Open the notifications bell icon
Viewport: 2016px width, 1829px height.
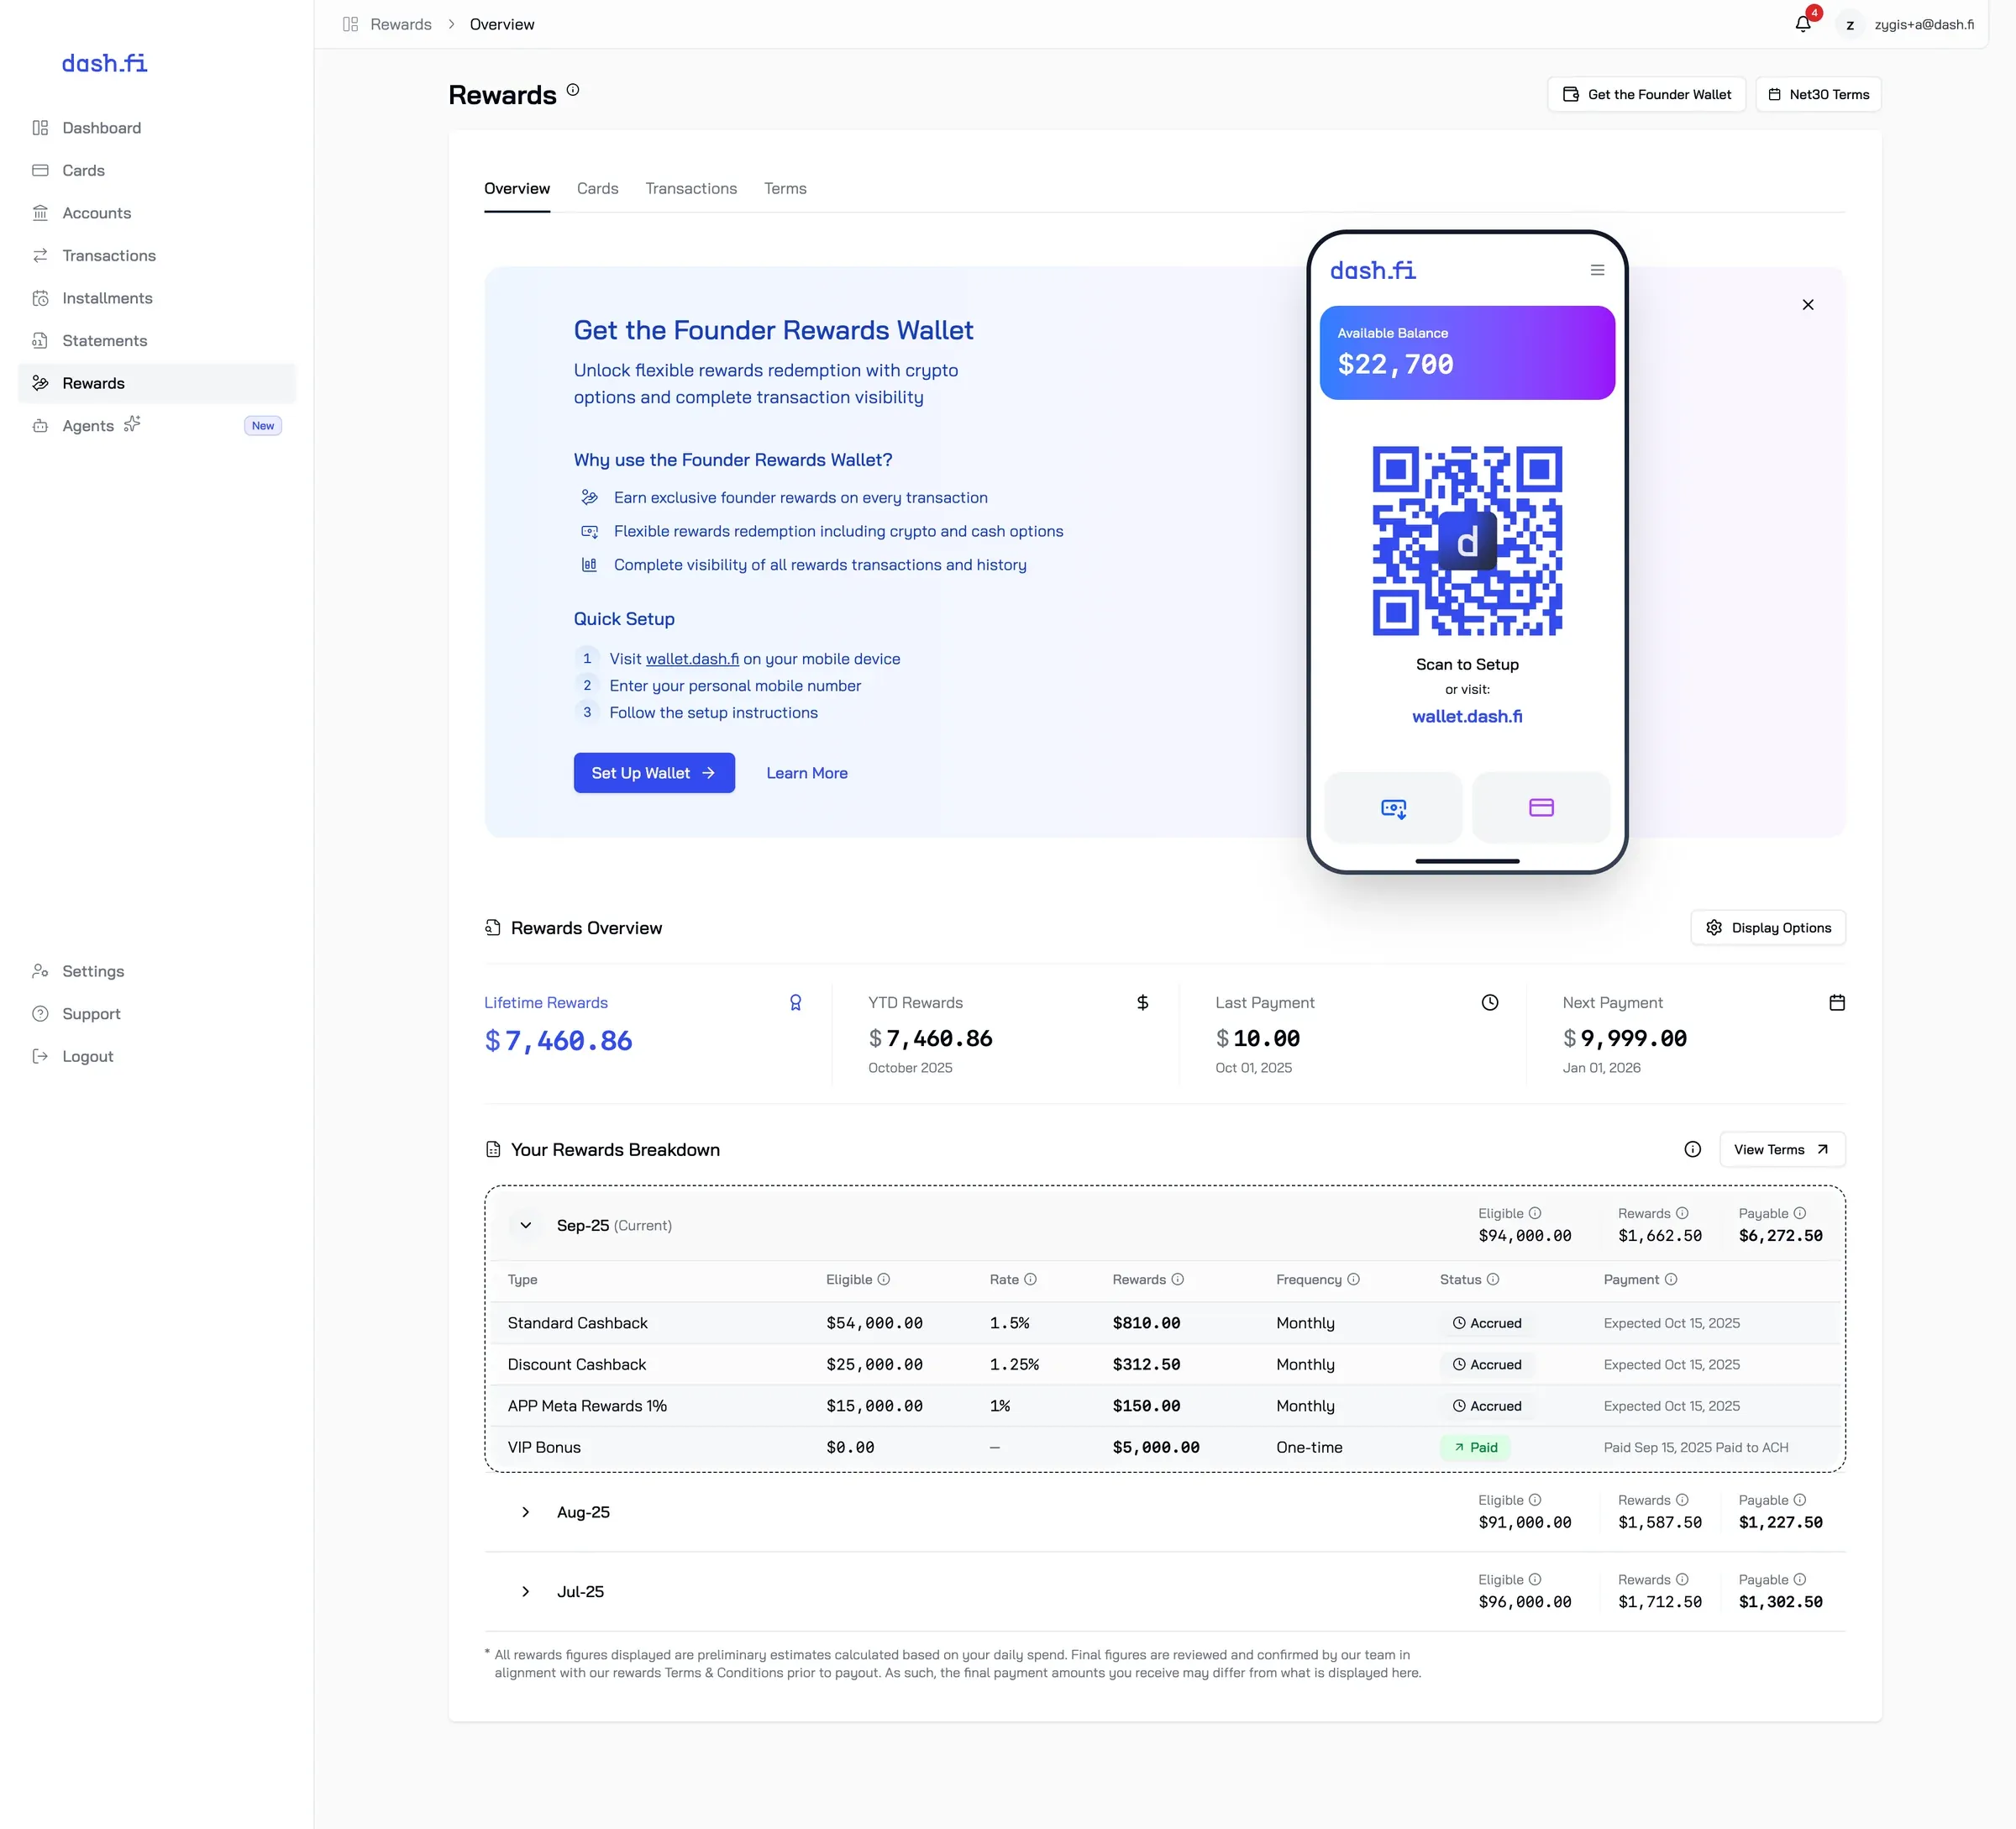(1802, 24)
